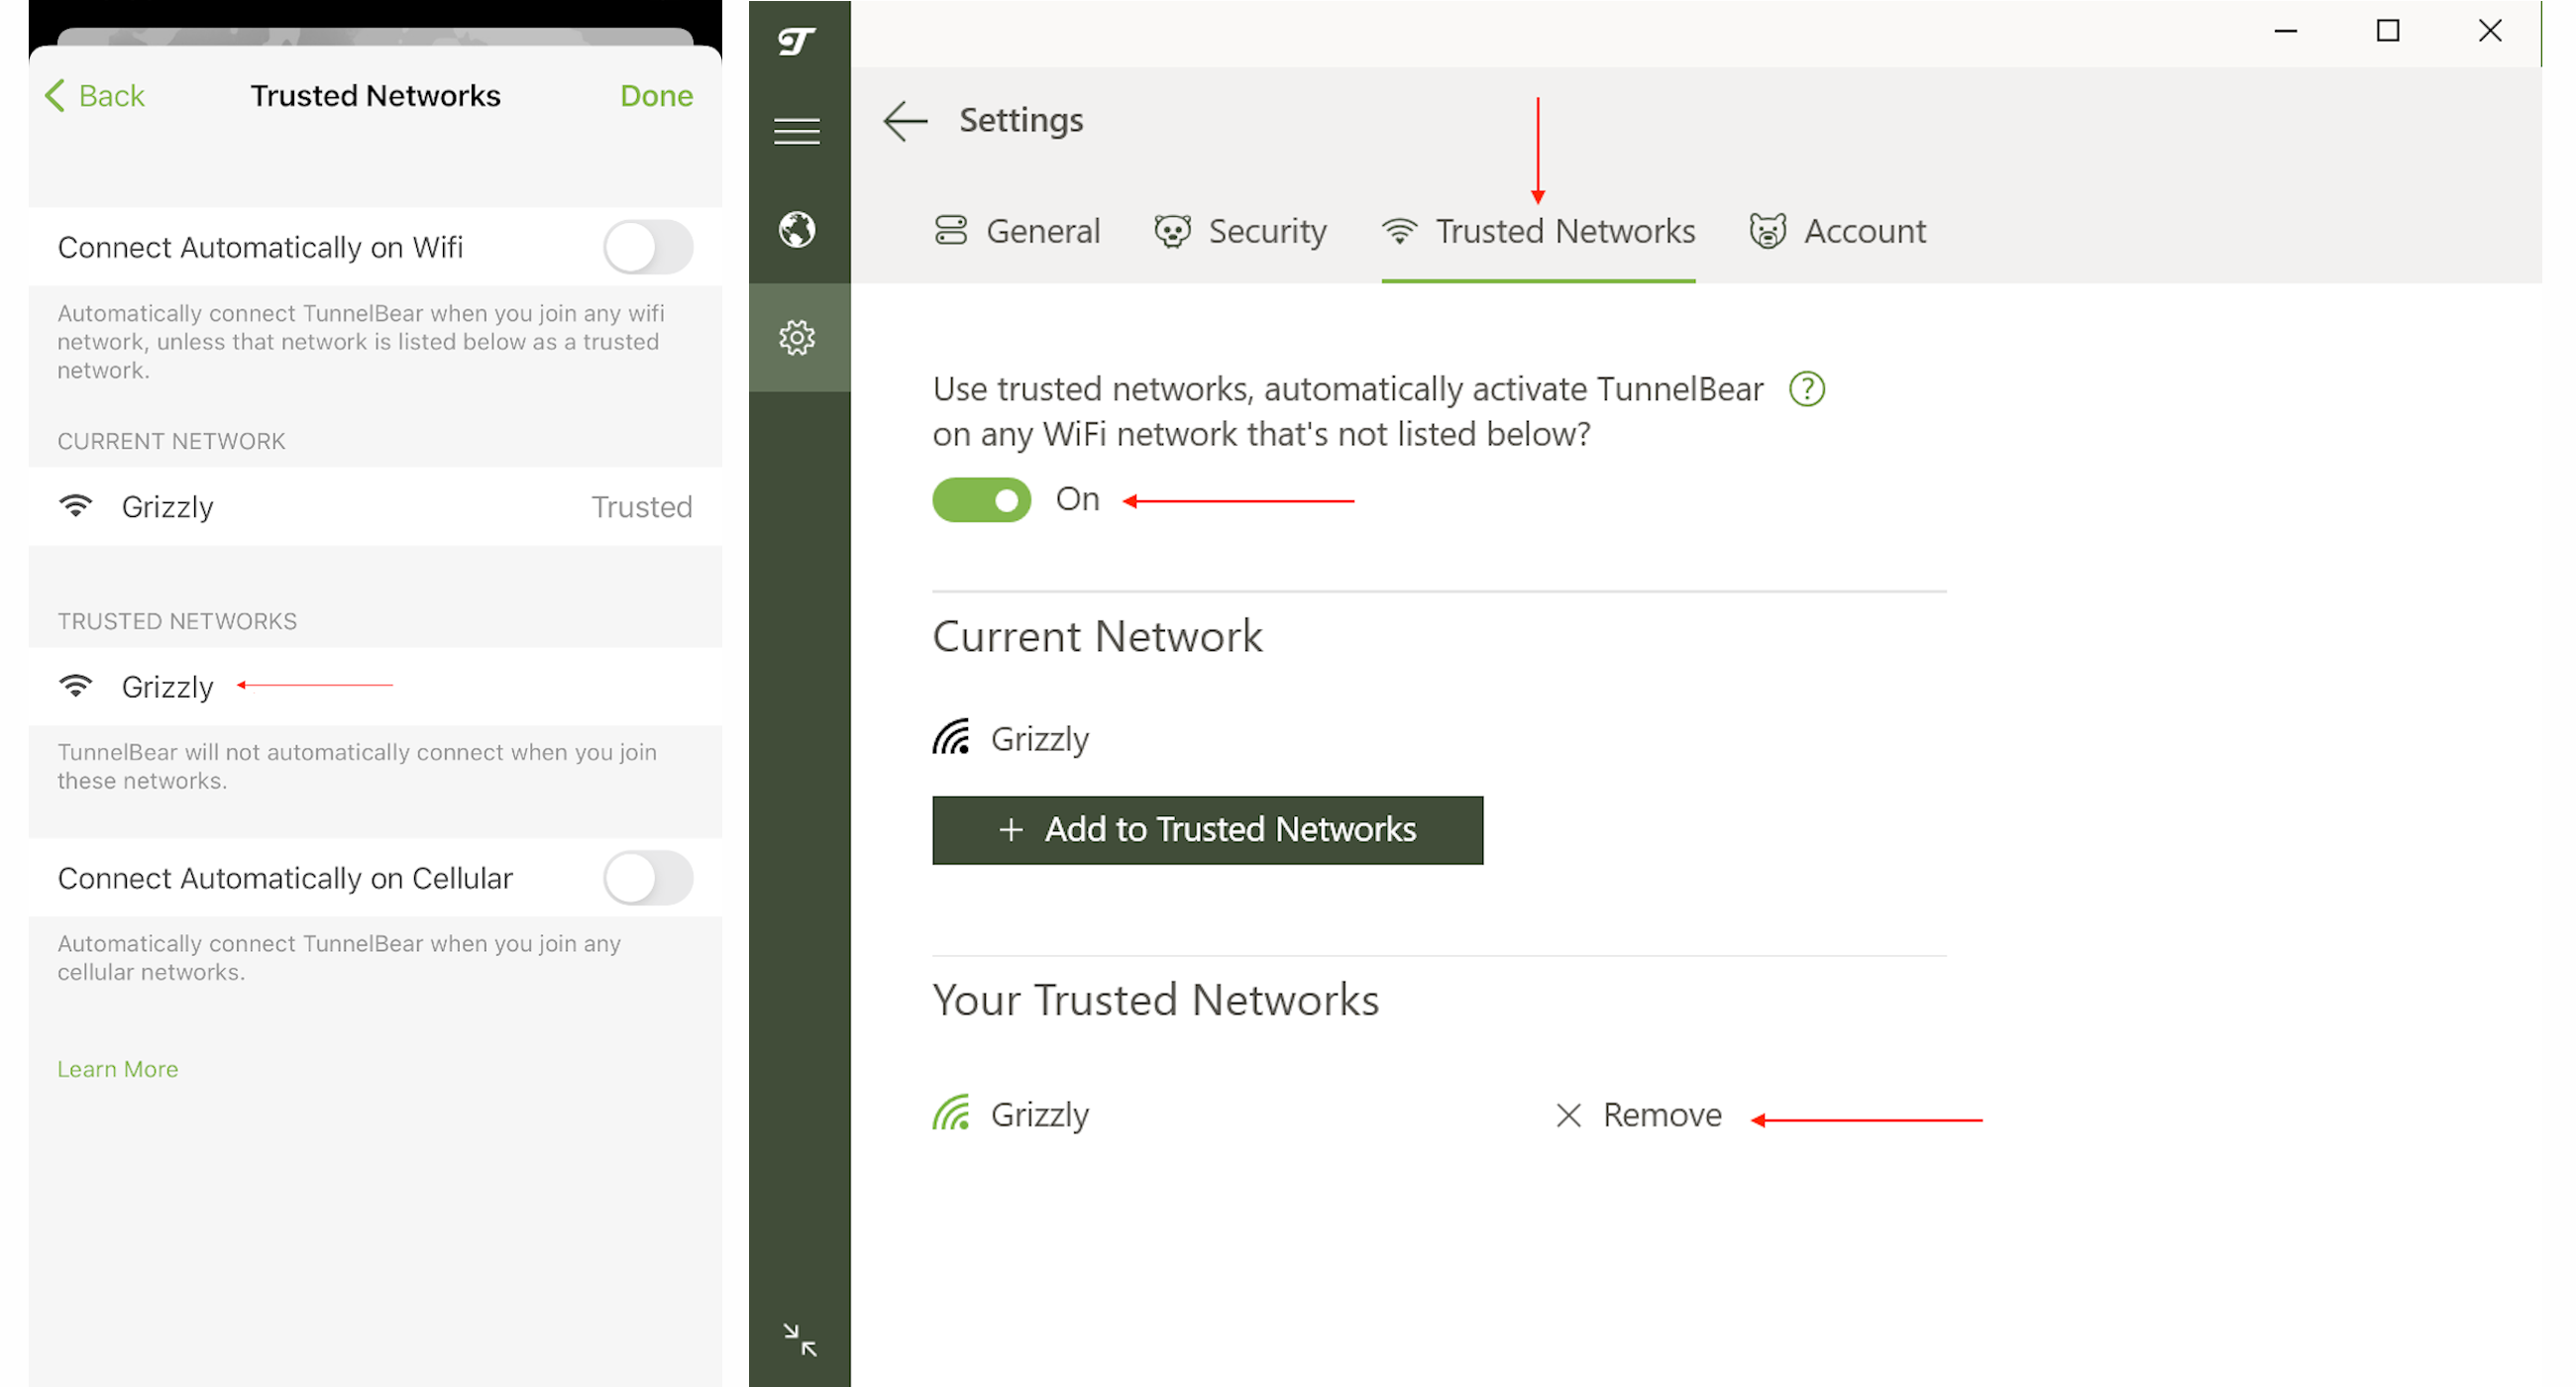This screenshot has height=1387, width=2576.
Task: Click WiFi icon beside Grizzly under Current Network
Action: (x=951, y=738)
